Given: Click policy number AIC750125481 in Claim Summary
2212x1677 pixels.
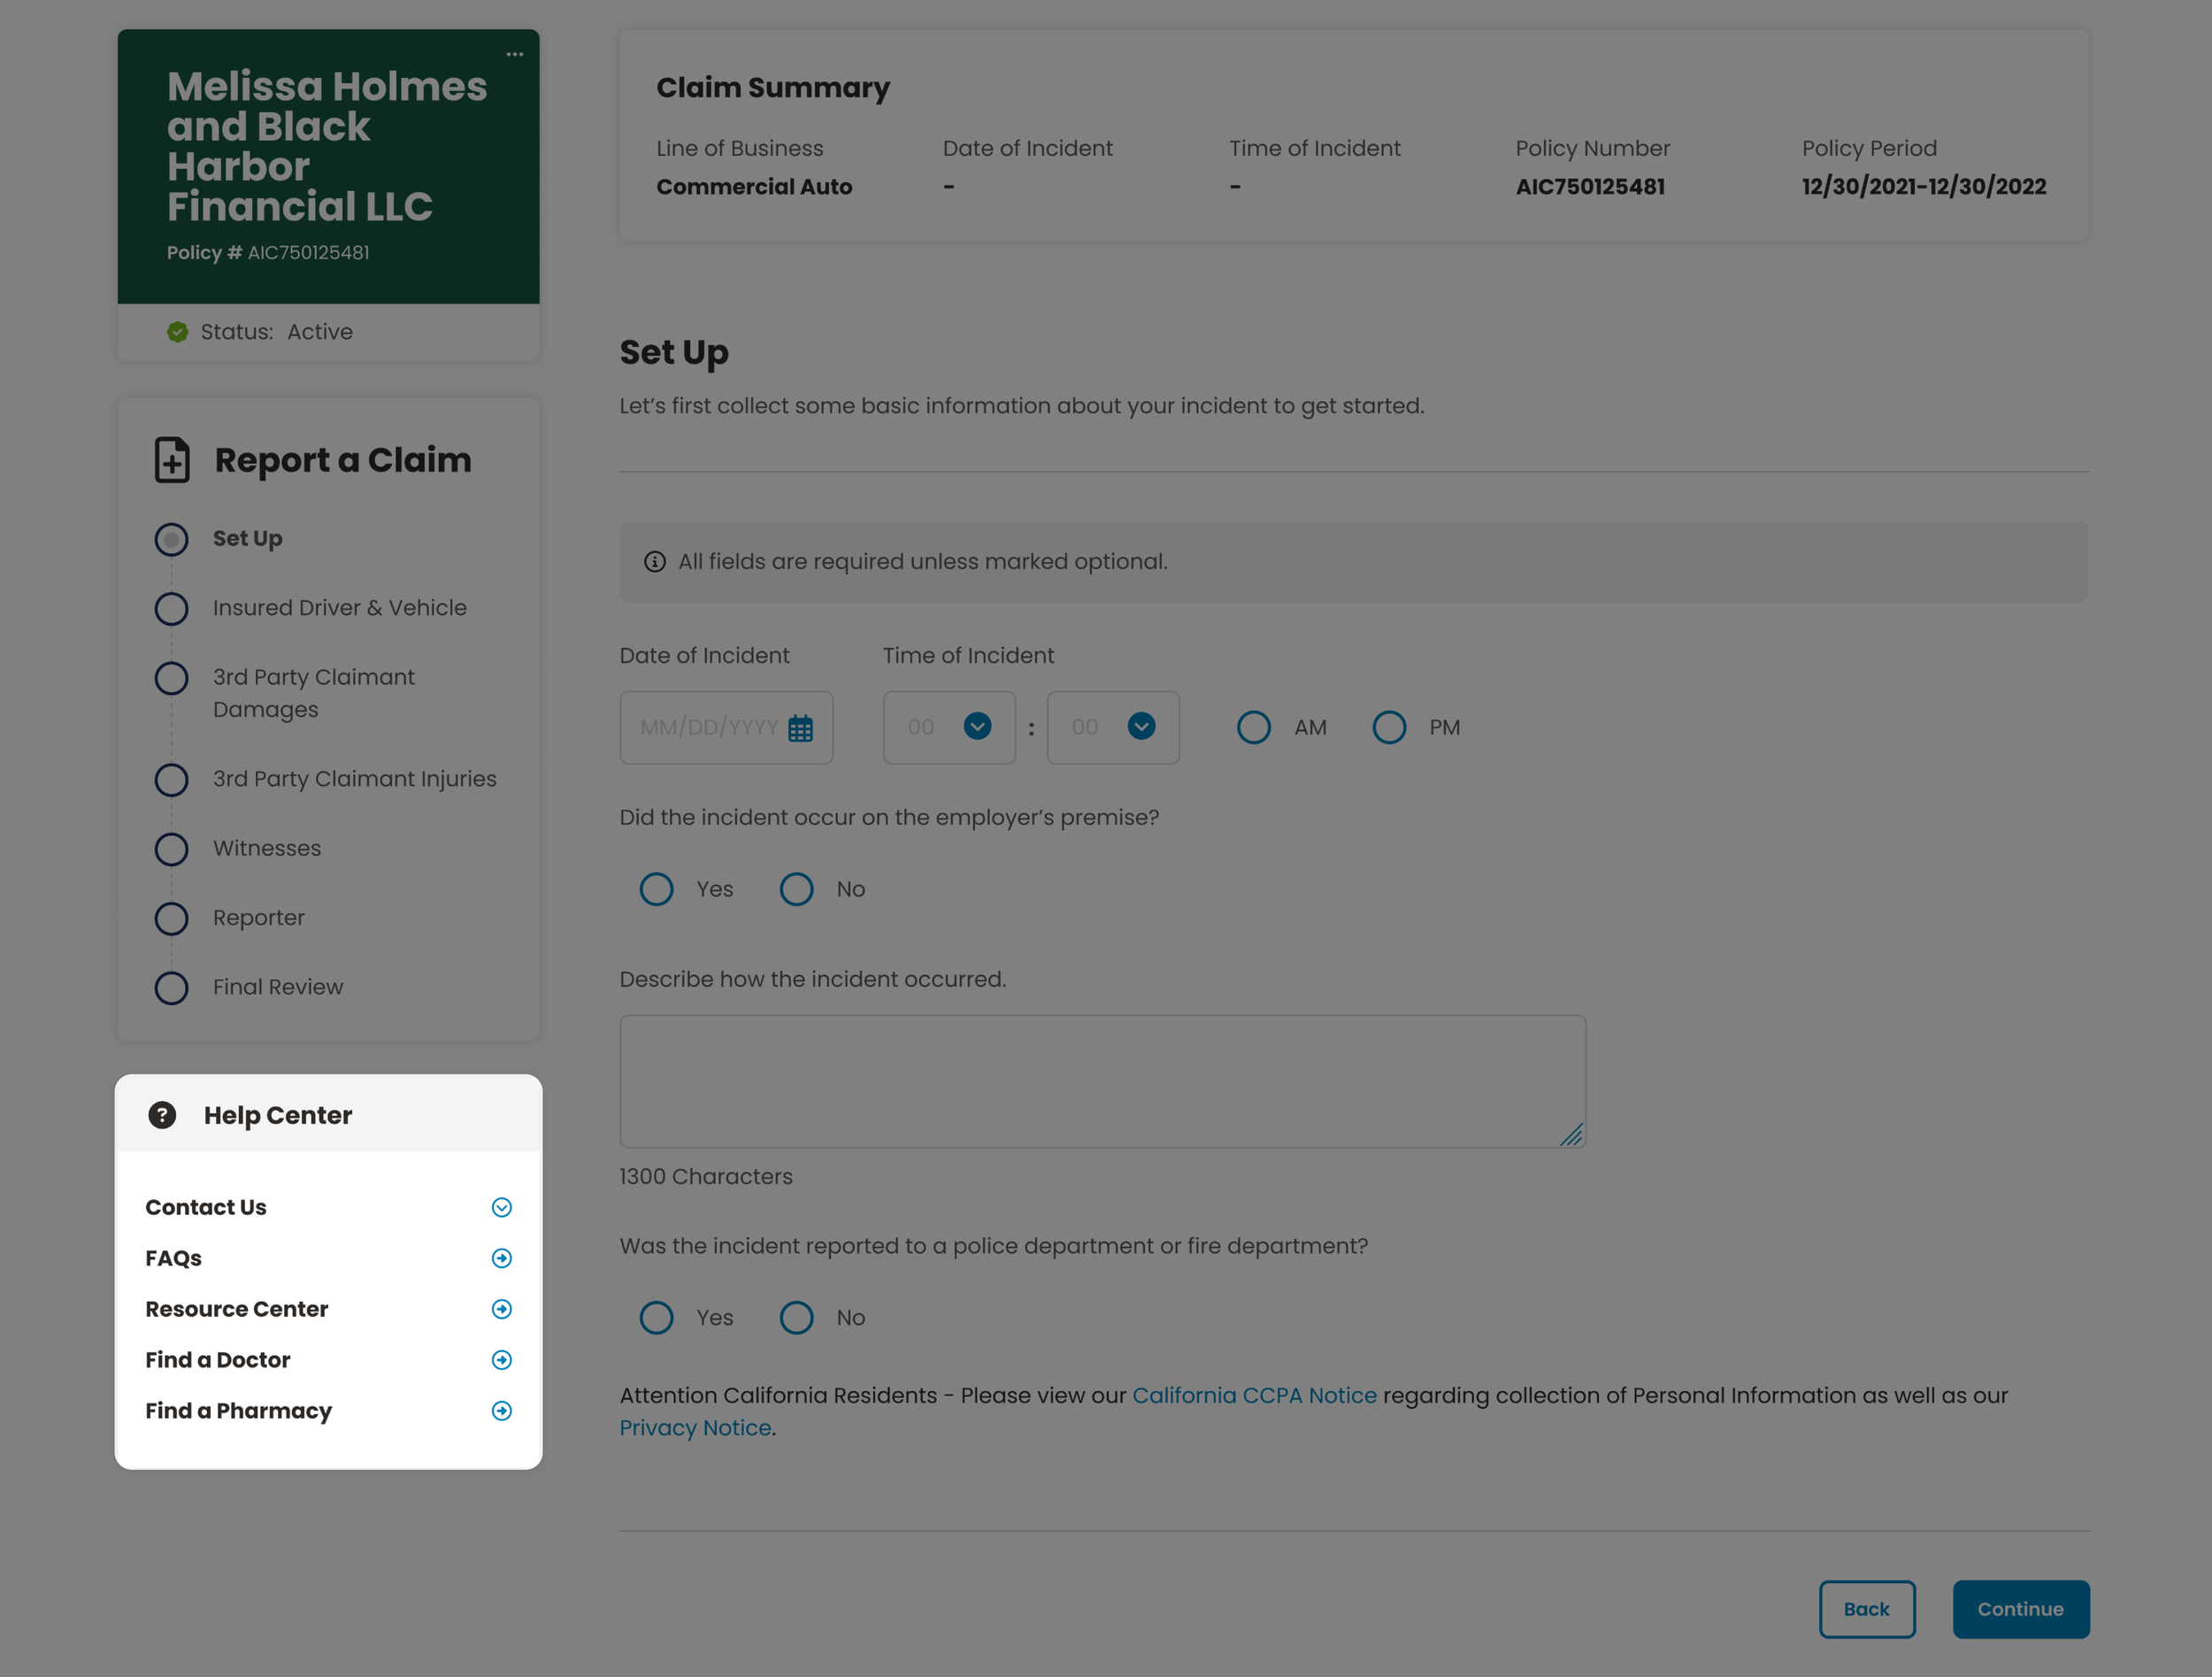Looking at the screenshot, I should click(1590, 187).
